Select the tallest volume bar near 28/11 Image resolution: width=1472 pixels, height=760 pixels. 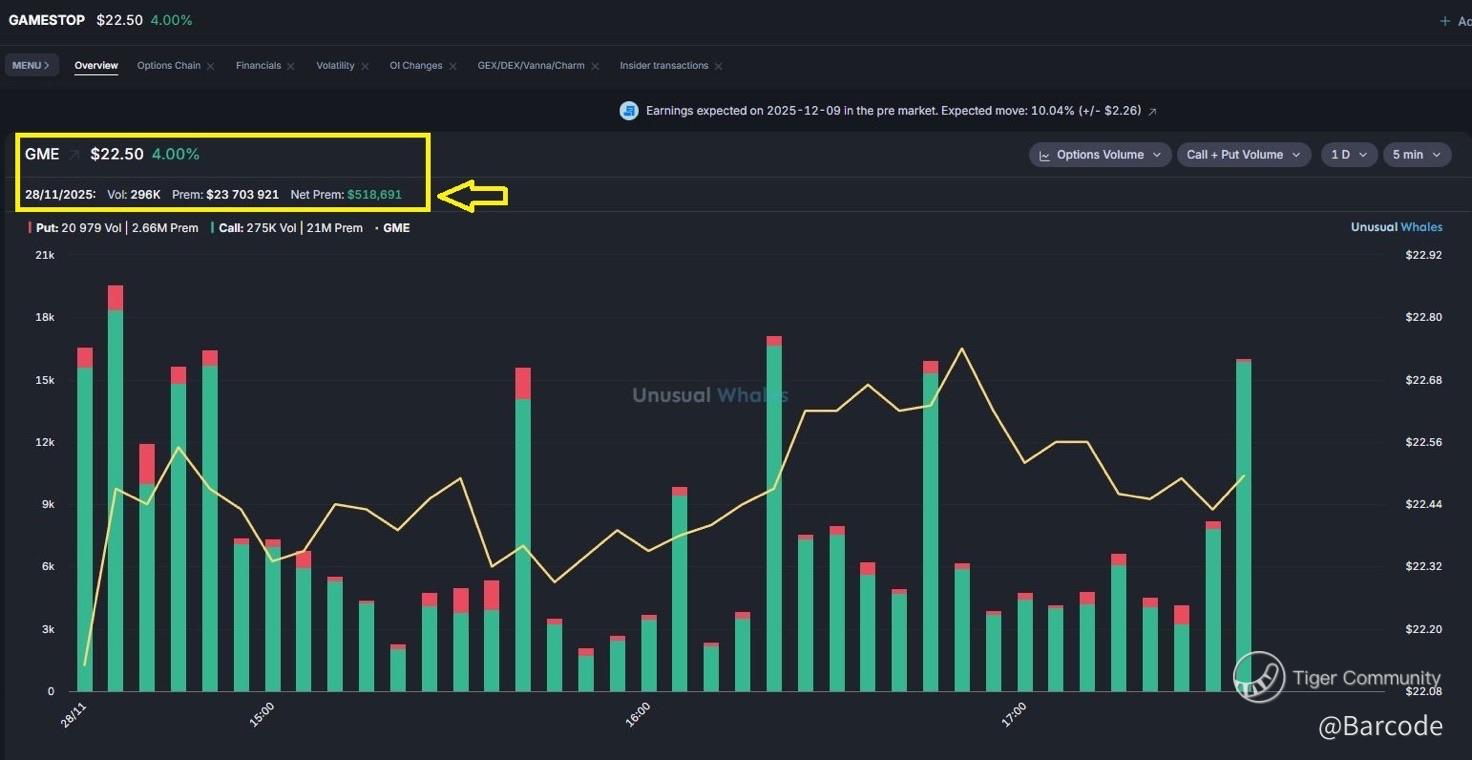click(115, 488)
